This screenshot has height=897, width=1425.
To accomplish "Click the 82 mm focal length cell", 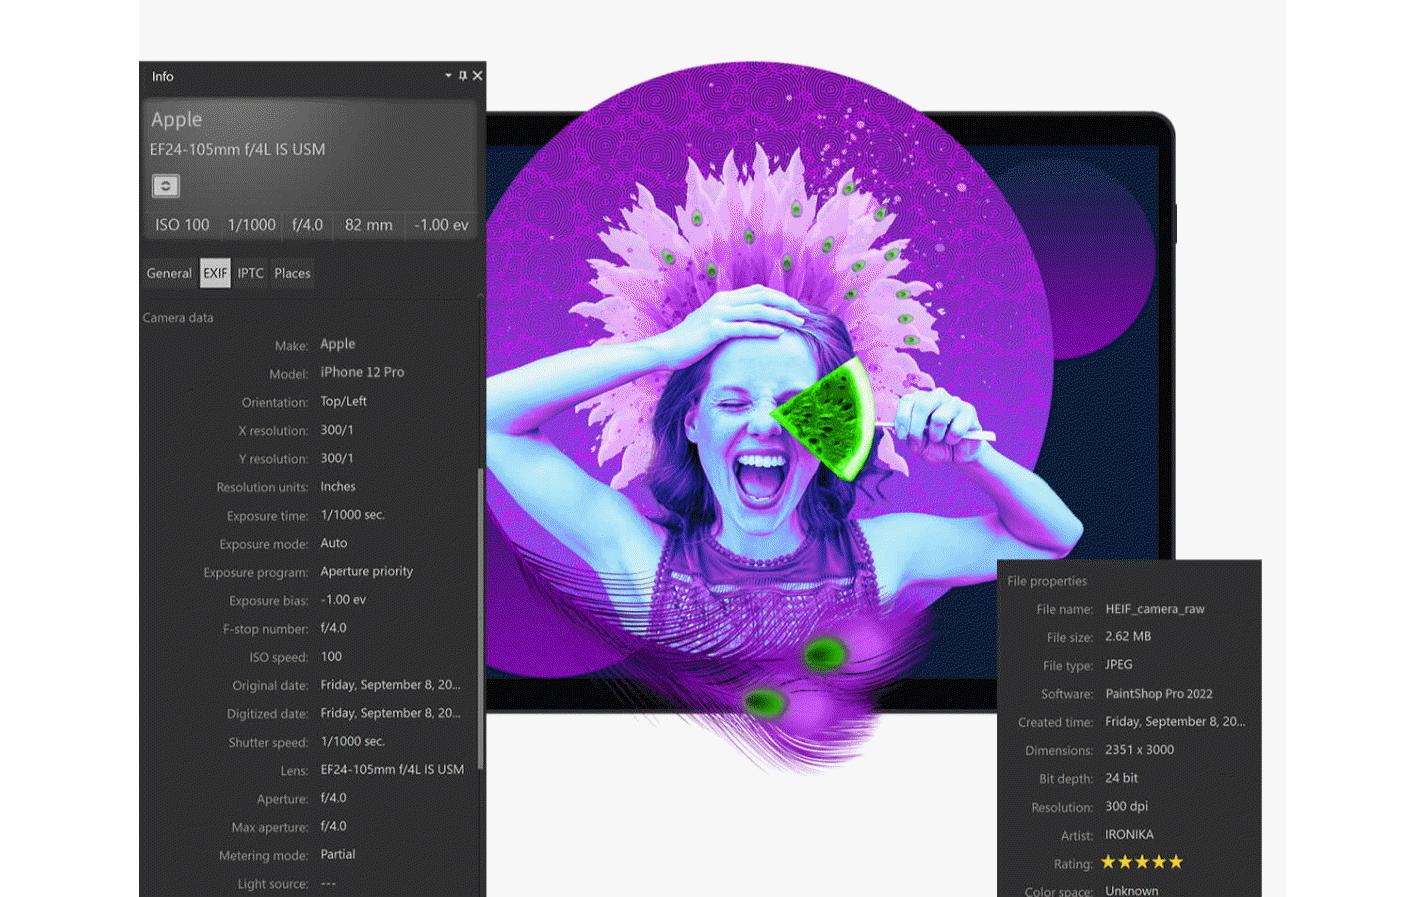I will tap(368, 225).
